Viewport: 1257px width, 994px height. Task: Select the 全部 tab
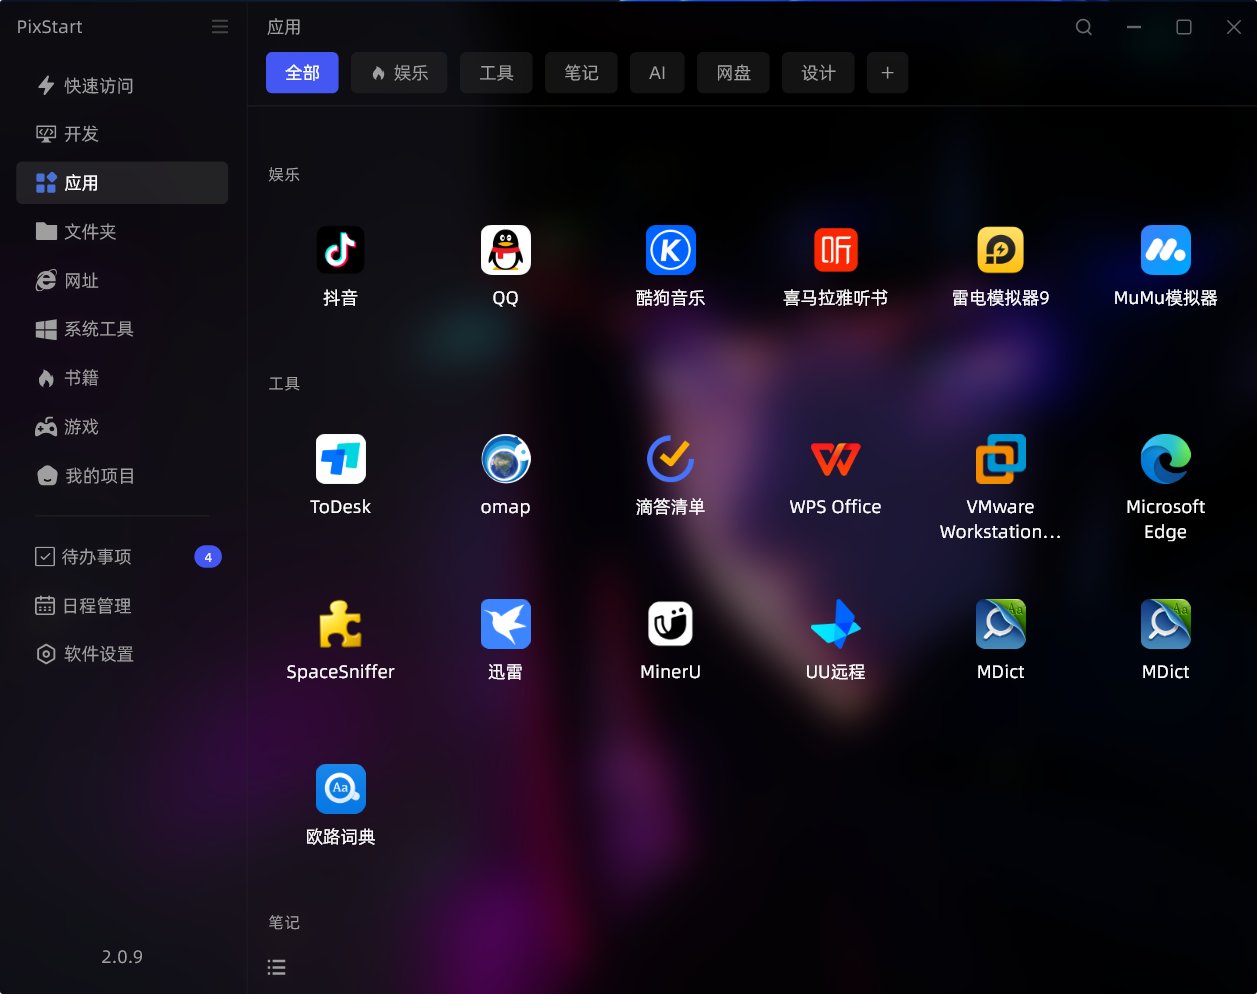click(x=302, y=73)
